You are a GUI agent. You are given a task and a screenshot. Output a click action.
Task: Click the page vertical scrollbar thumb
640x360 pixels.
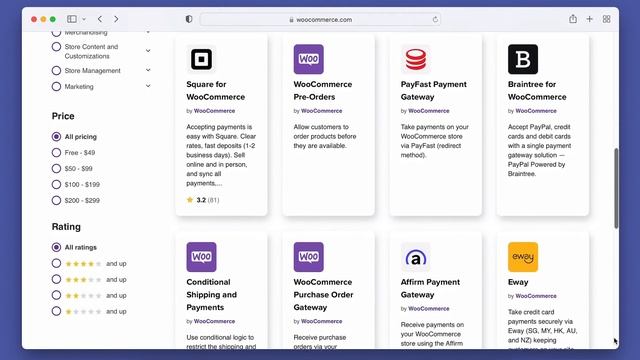pyautogui.click(x=616, y=188)
